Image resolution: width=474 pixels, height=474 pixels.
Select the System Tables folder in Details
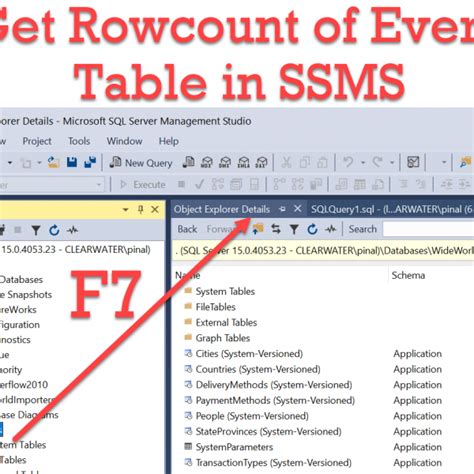point(225,291)
